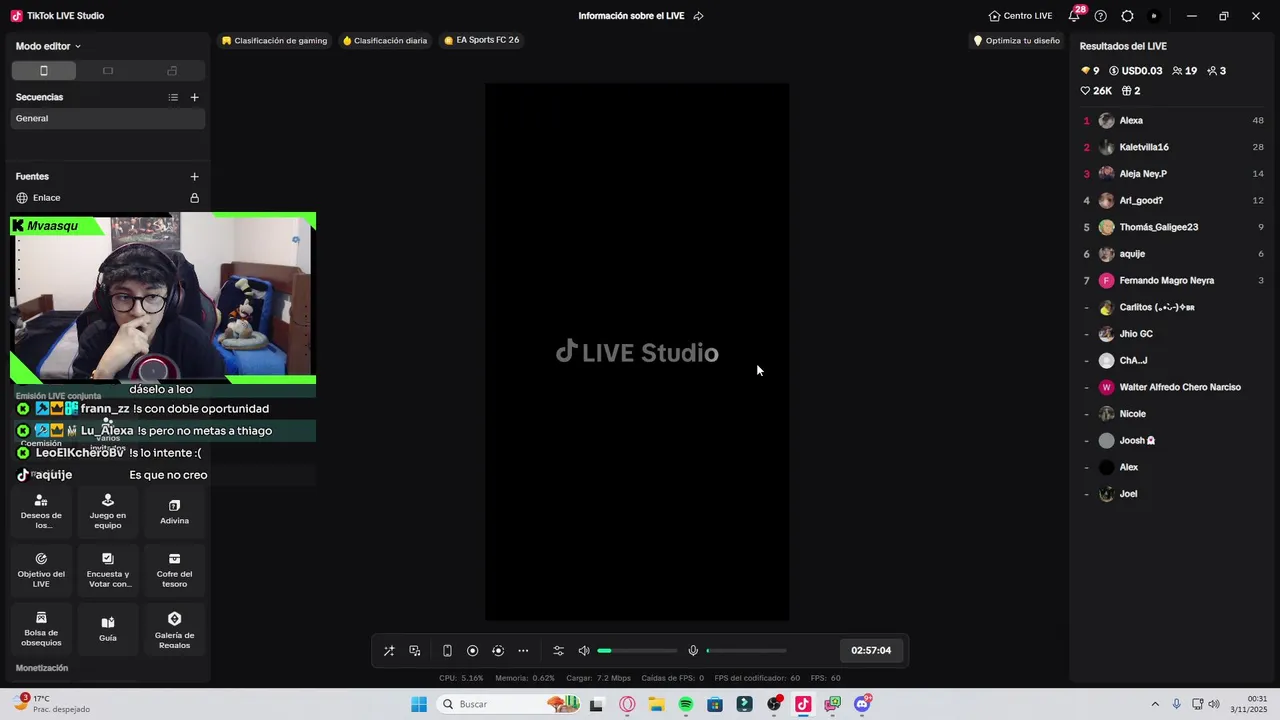Open Información sobre el LIVE title
The height and width of the screenshot is (720, 1280).
pos(631,16)
